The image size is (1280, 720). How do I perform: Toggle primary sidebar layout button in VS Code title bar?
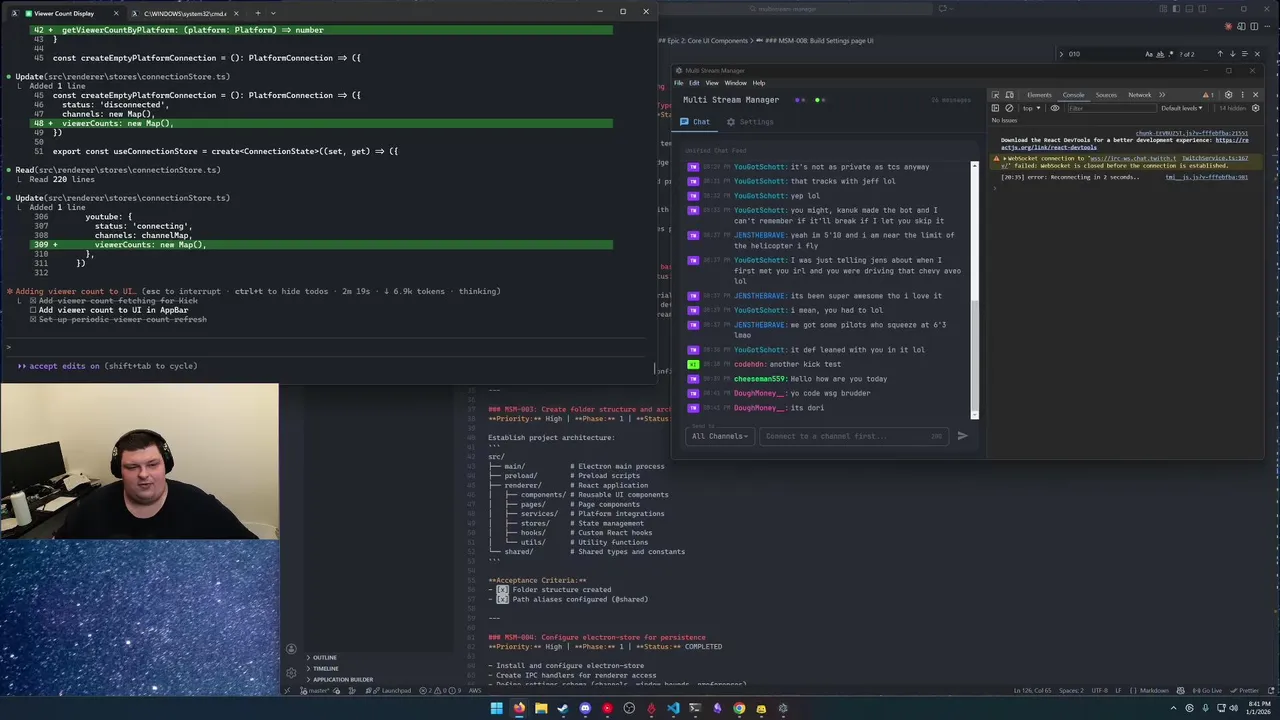(x=1176, y=9)
